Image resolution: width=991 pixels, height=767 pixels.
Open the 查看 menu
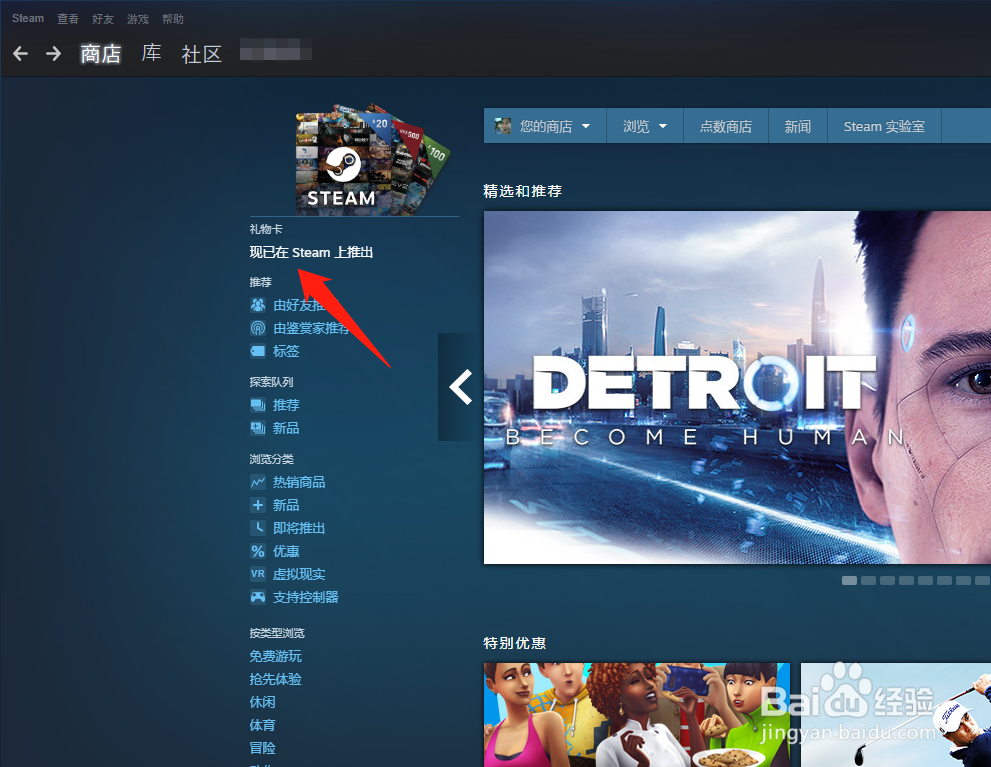point(68,19)
